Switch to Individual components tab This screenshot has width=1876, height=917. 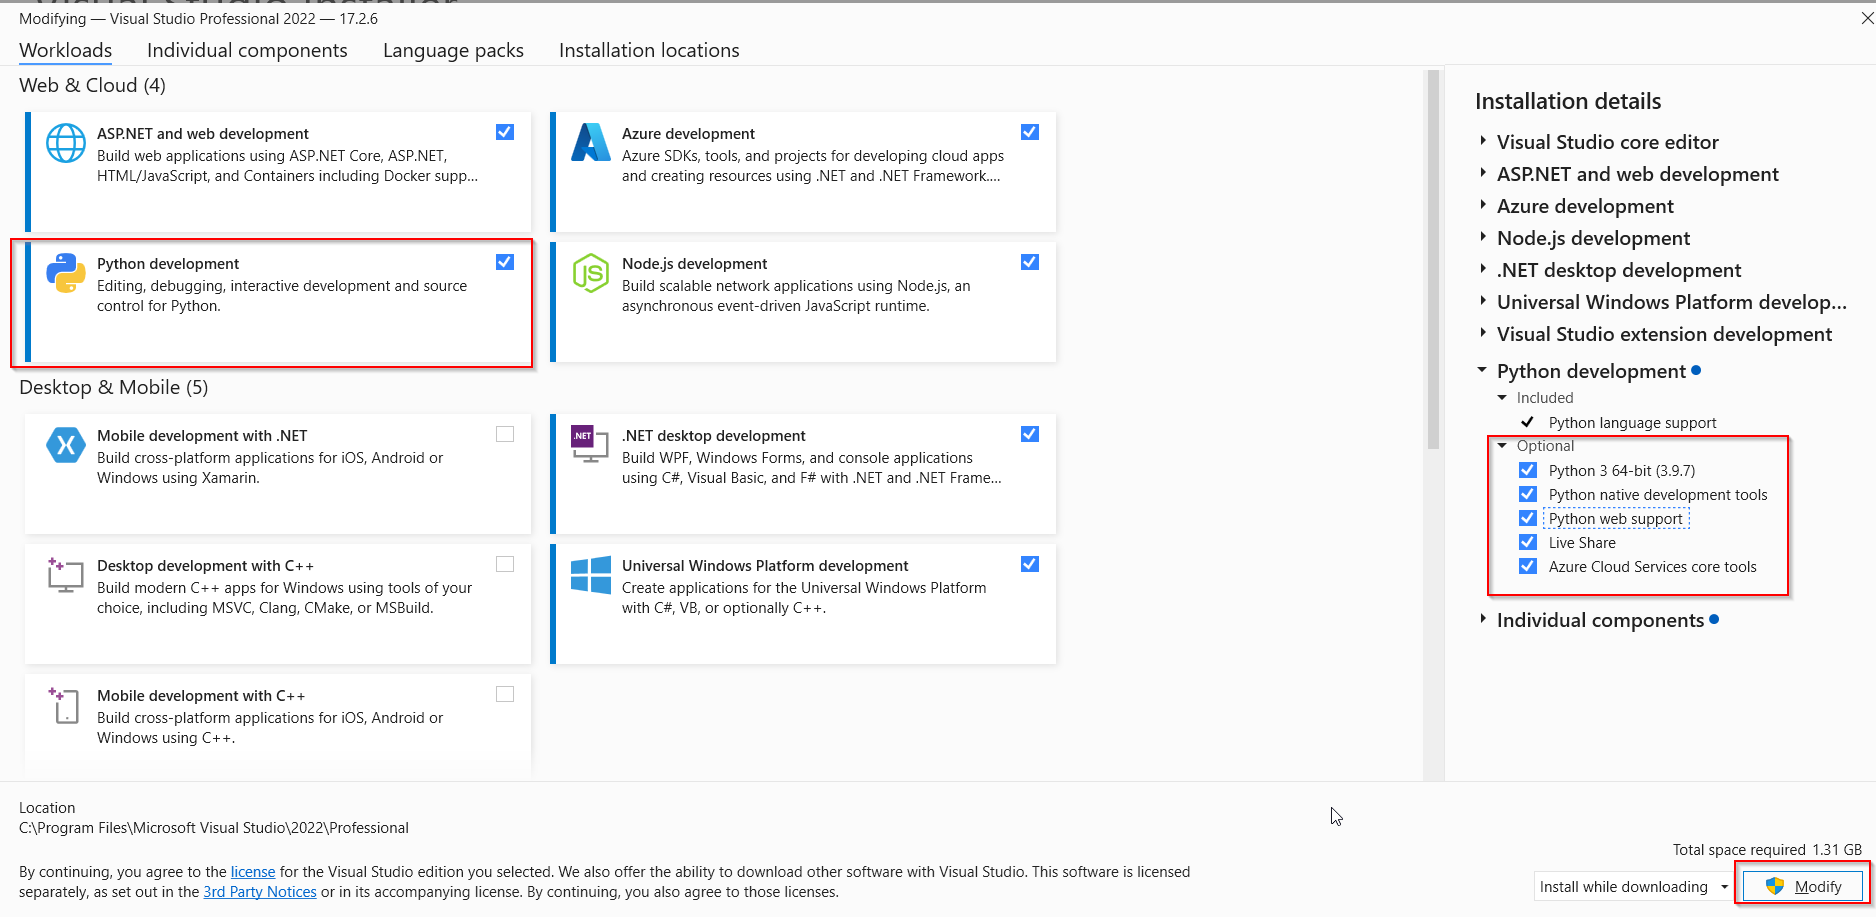click(247, 50)
